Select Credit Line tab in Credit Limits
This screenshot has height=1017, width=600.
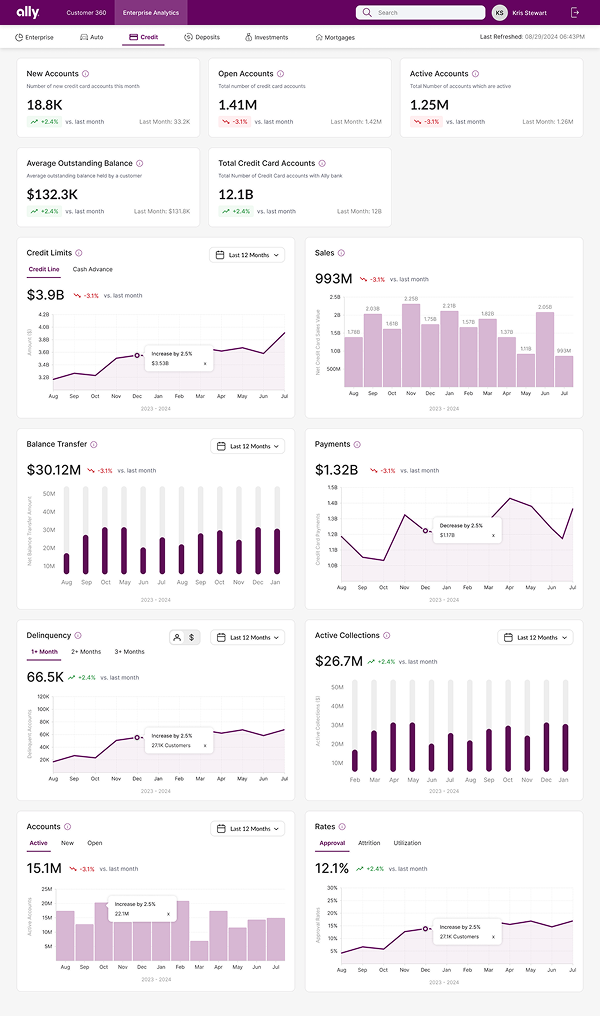[44, 269]
